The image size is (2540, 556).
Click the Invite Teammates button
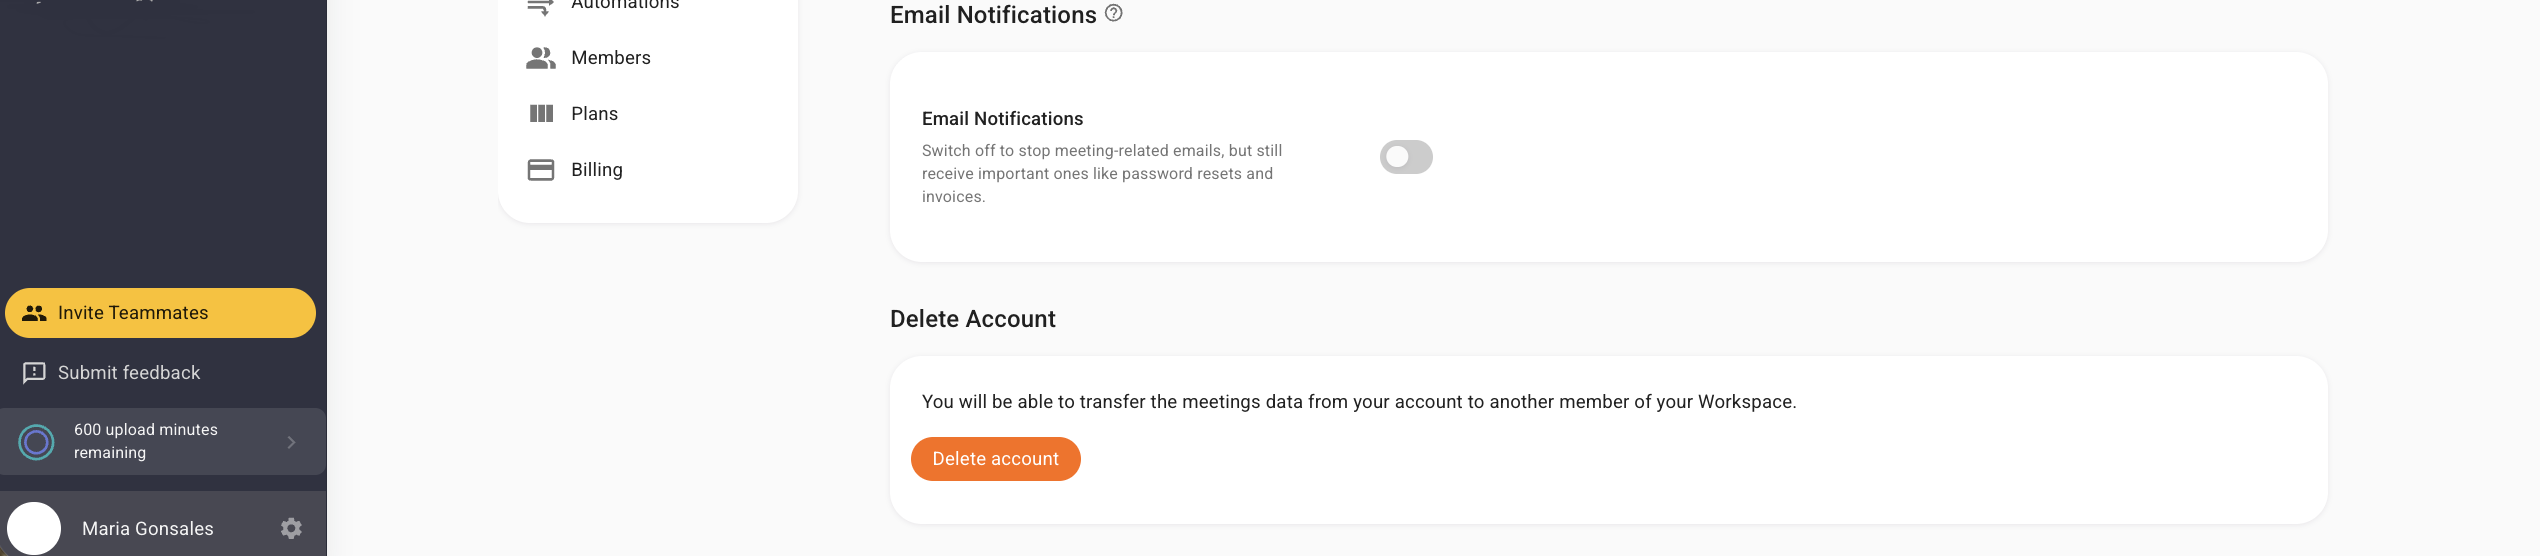[160, 313]
